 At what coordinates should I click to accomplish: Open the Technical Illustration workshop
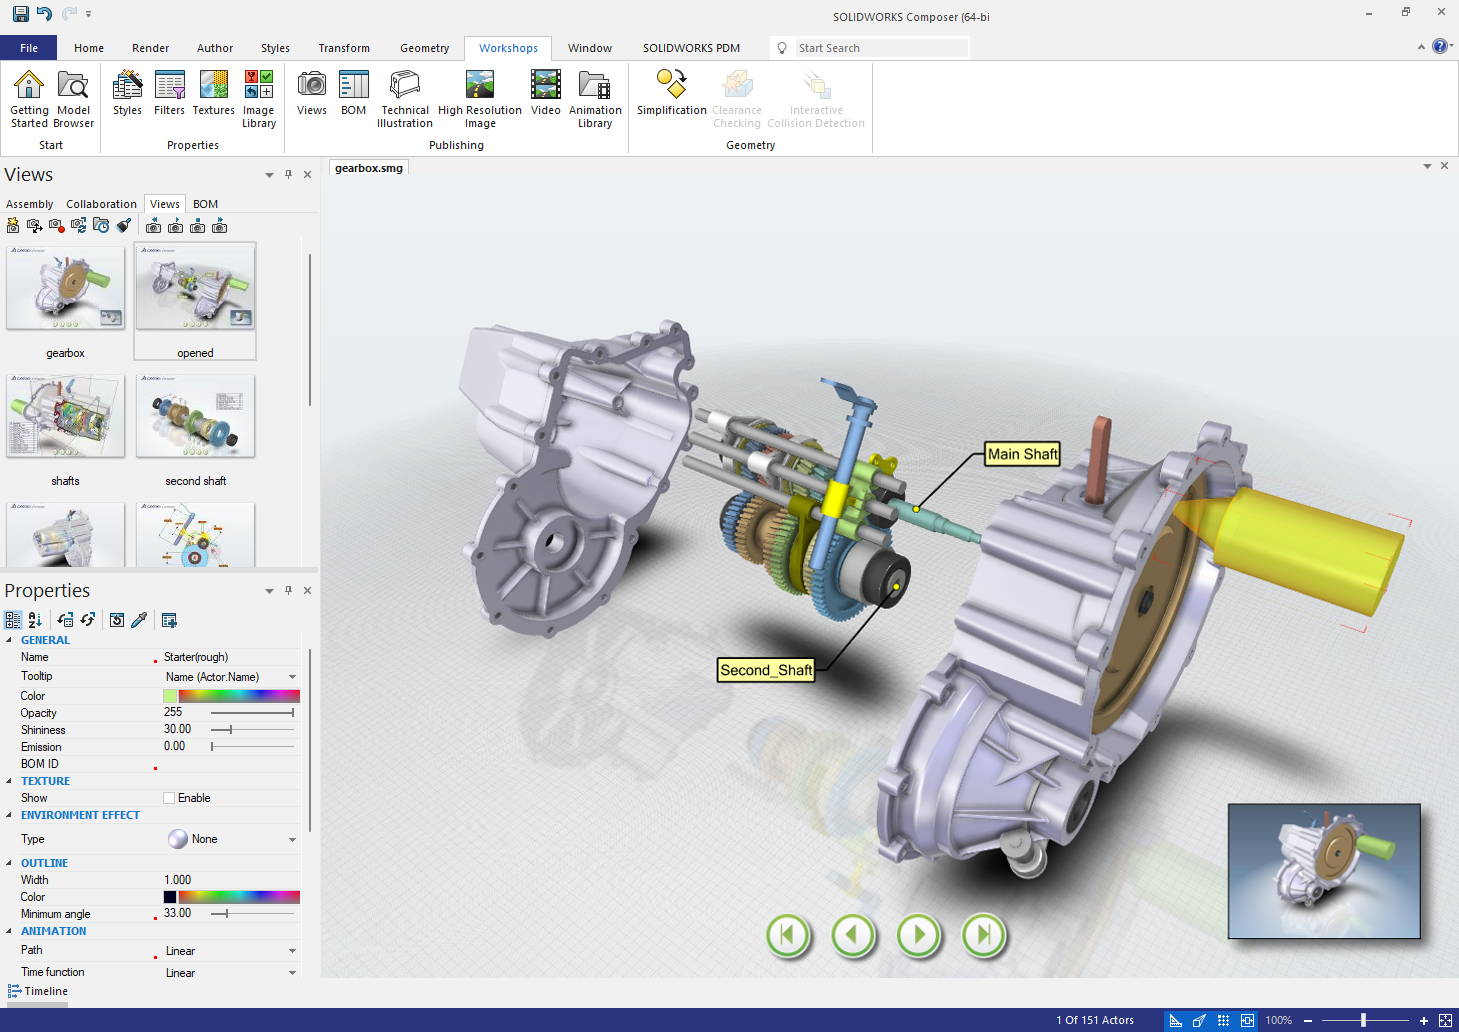(x=405, y=99)
